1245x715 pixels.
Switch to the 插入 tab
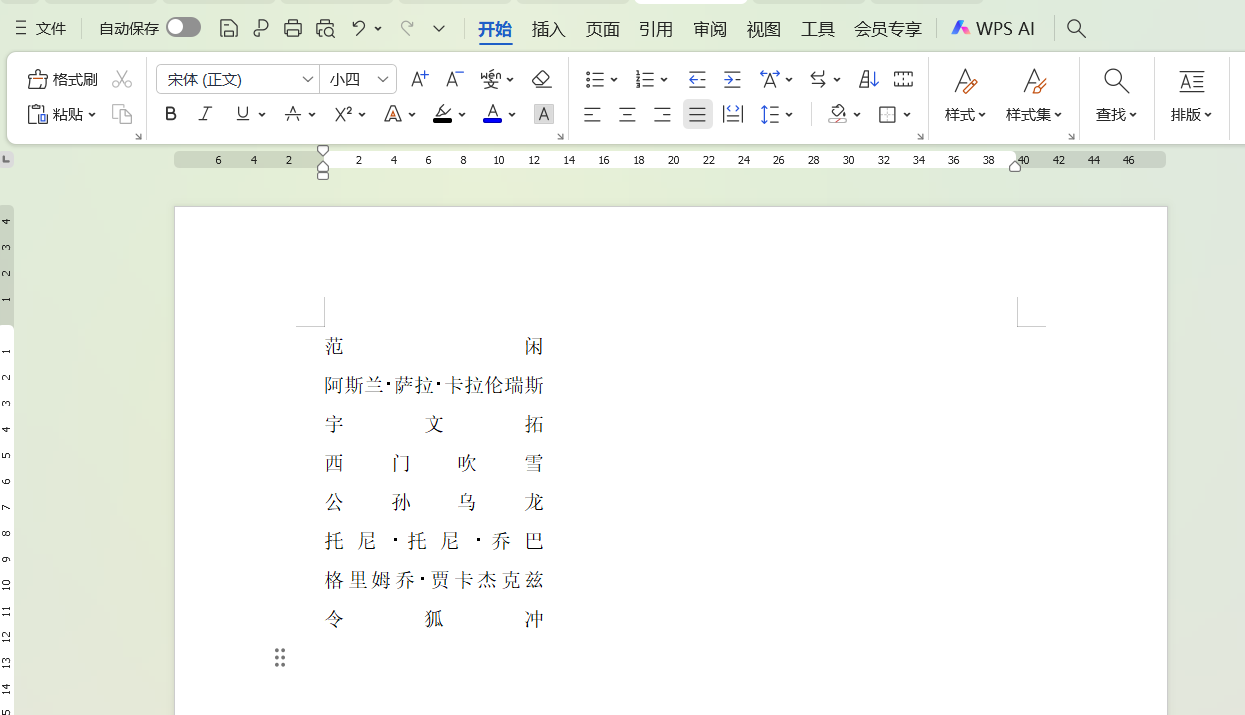548,29
